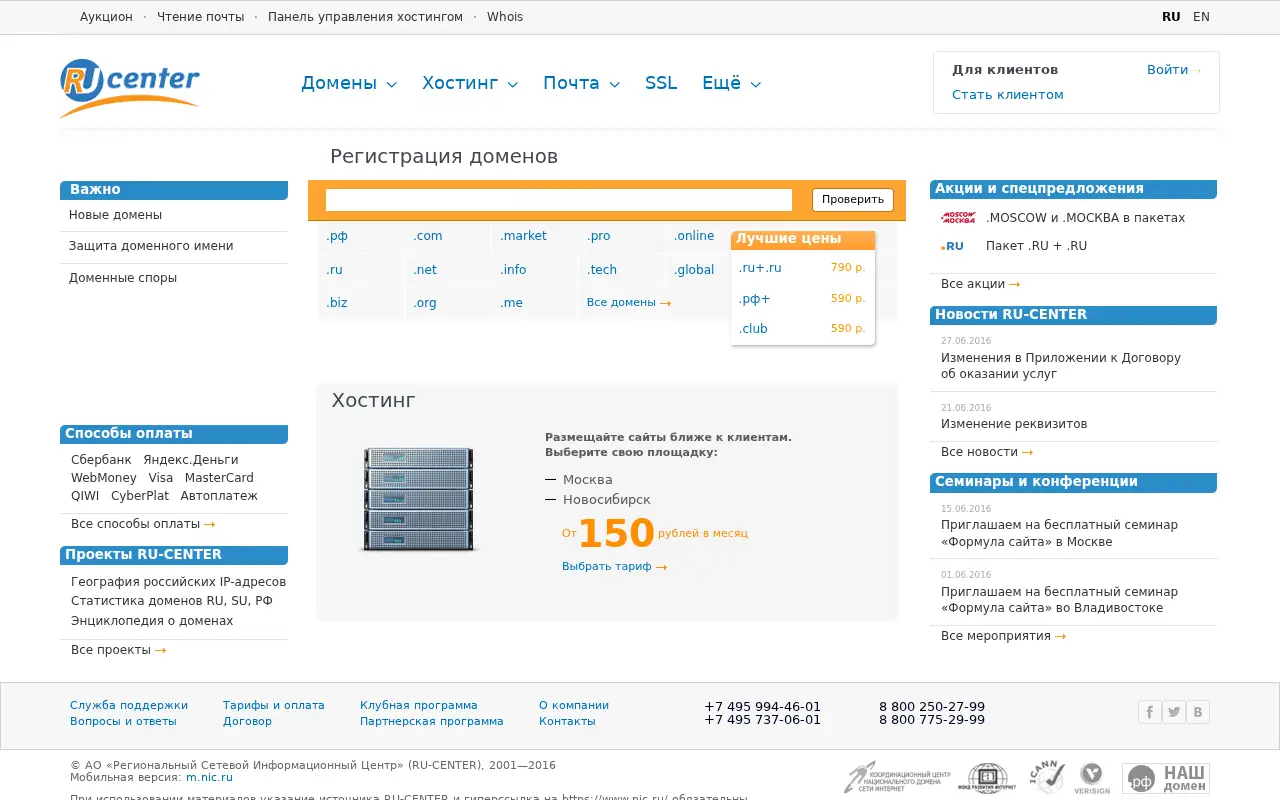The width and height of the screenshot is (1280, 800).
Task: Click the Internet Development Fund logo
Action: coord(986,778)
